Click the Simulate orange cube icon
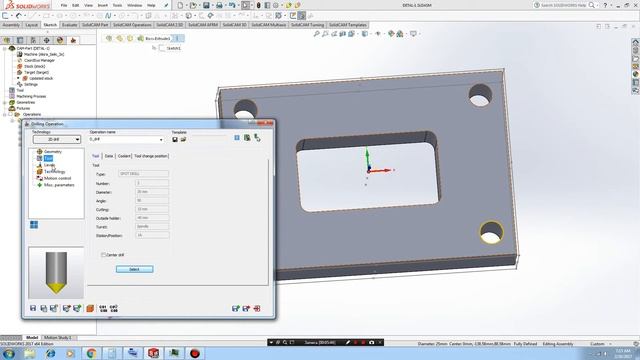Image resolution: width=640 pixels, height=360 pixels. click(x=90, y=308)
